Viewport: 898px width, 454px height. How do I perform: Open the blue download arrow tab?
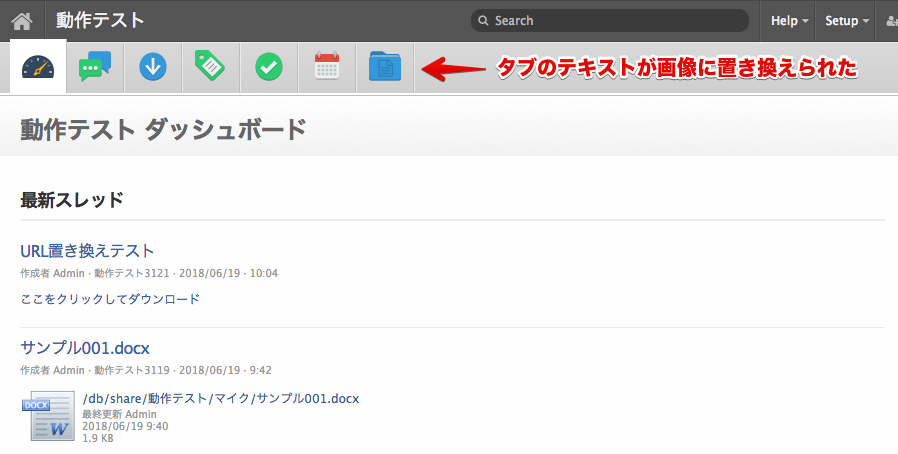pos(153,67)
